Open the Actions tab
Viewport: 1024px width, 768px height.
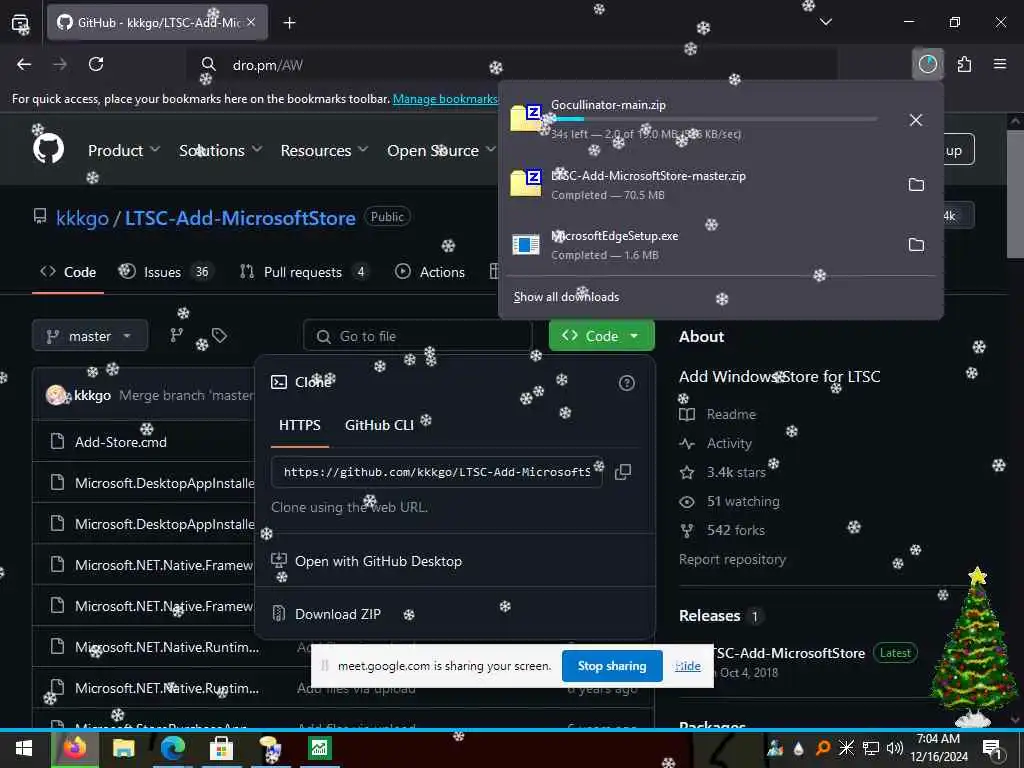pyautogui.click(x=430, y=272)
